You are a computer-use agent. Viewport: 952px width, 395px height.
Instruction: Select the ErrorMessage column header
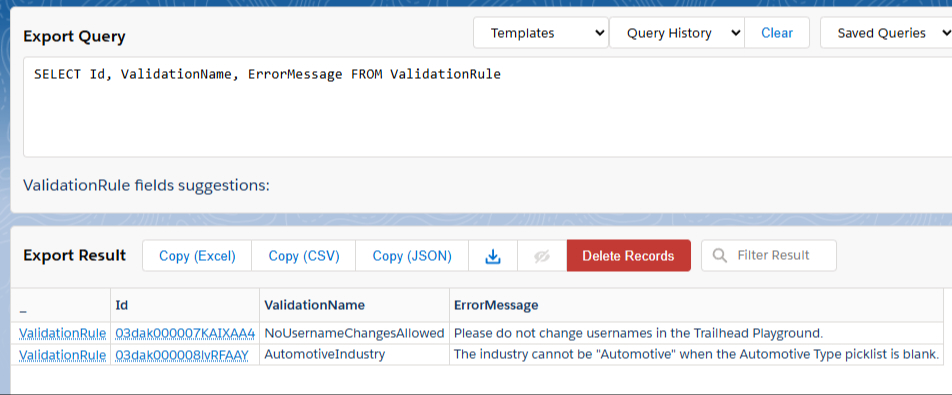coord(696,305)
